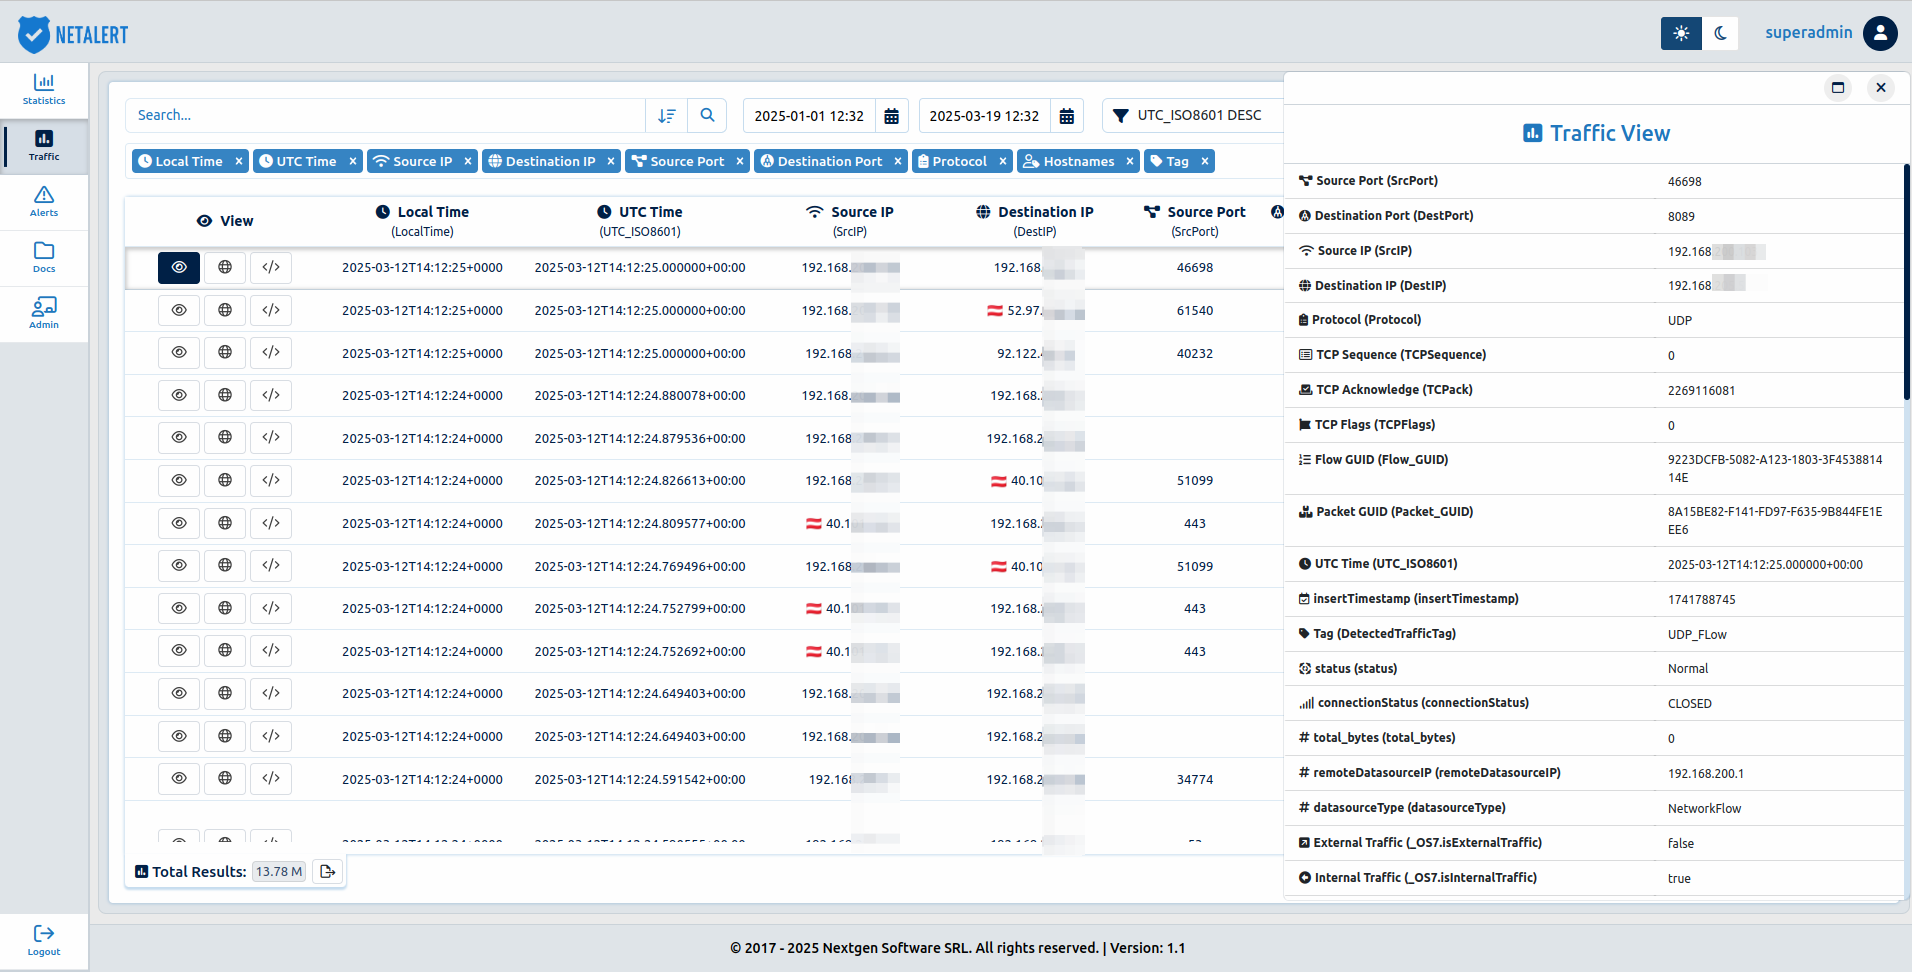Sort by Source Port column header

(x=1195, y=221)
